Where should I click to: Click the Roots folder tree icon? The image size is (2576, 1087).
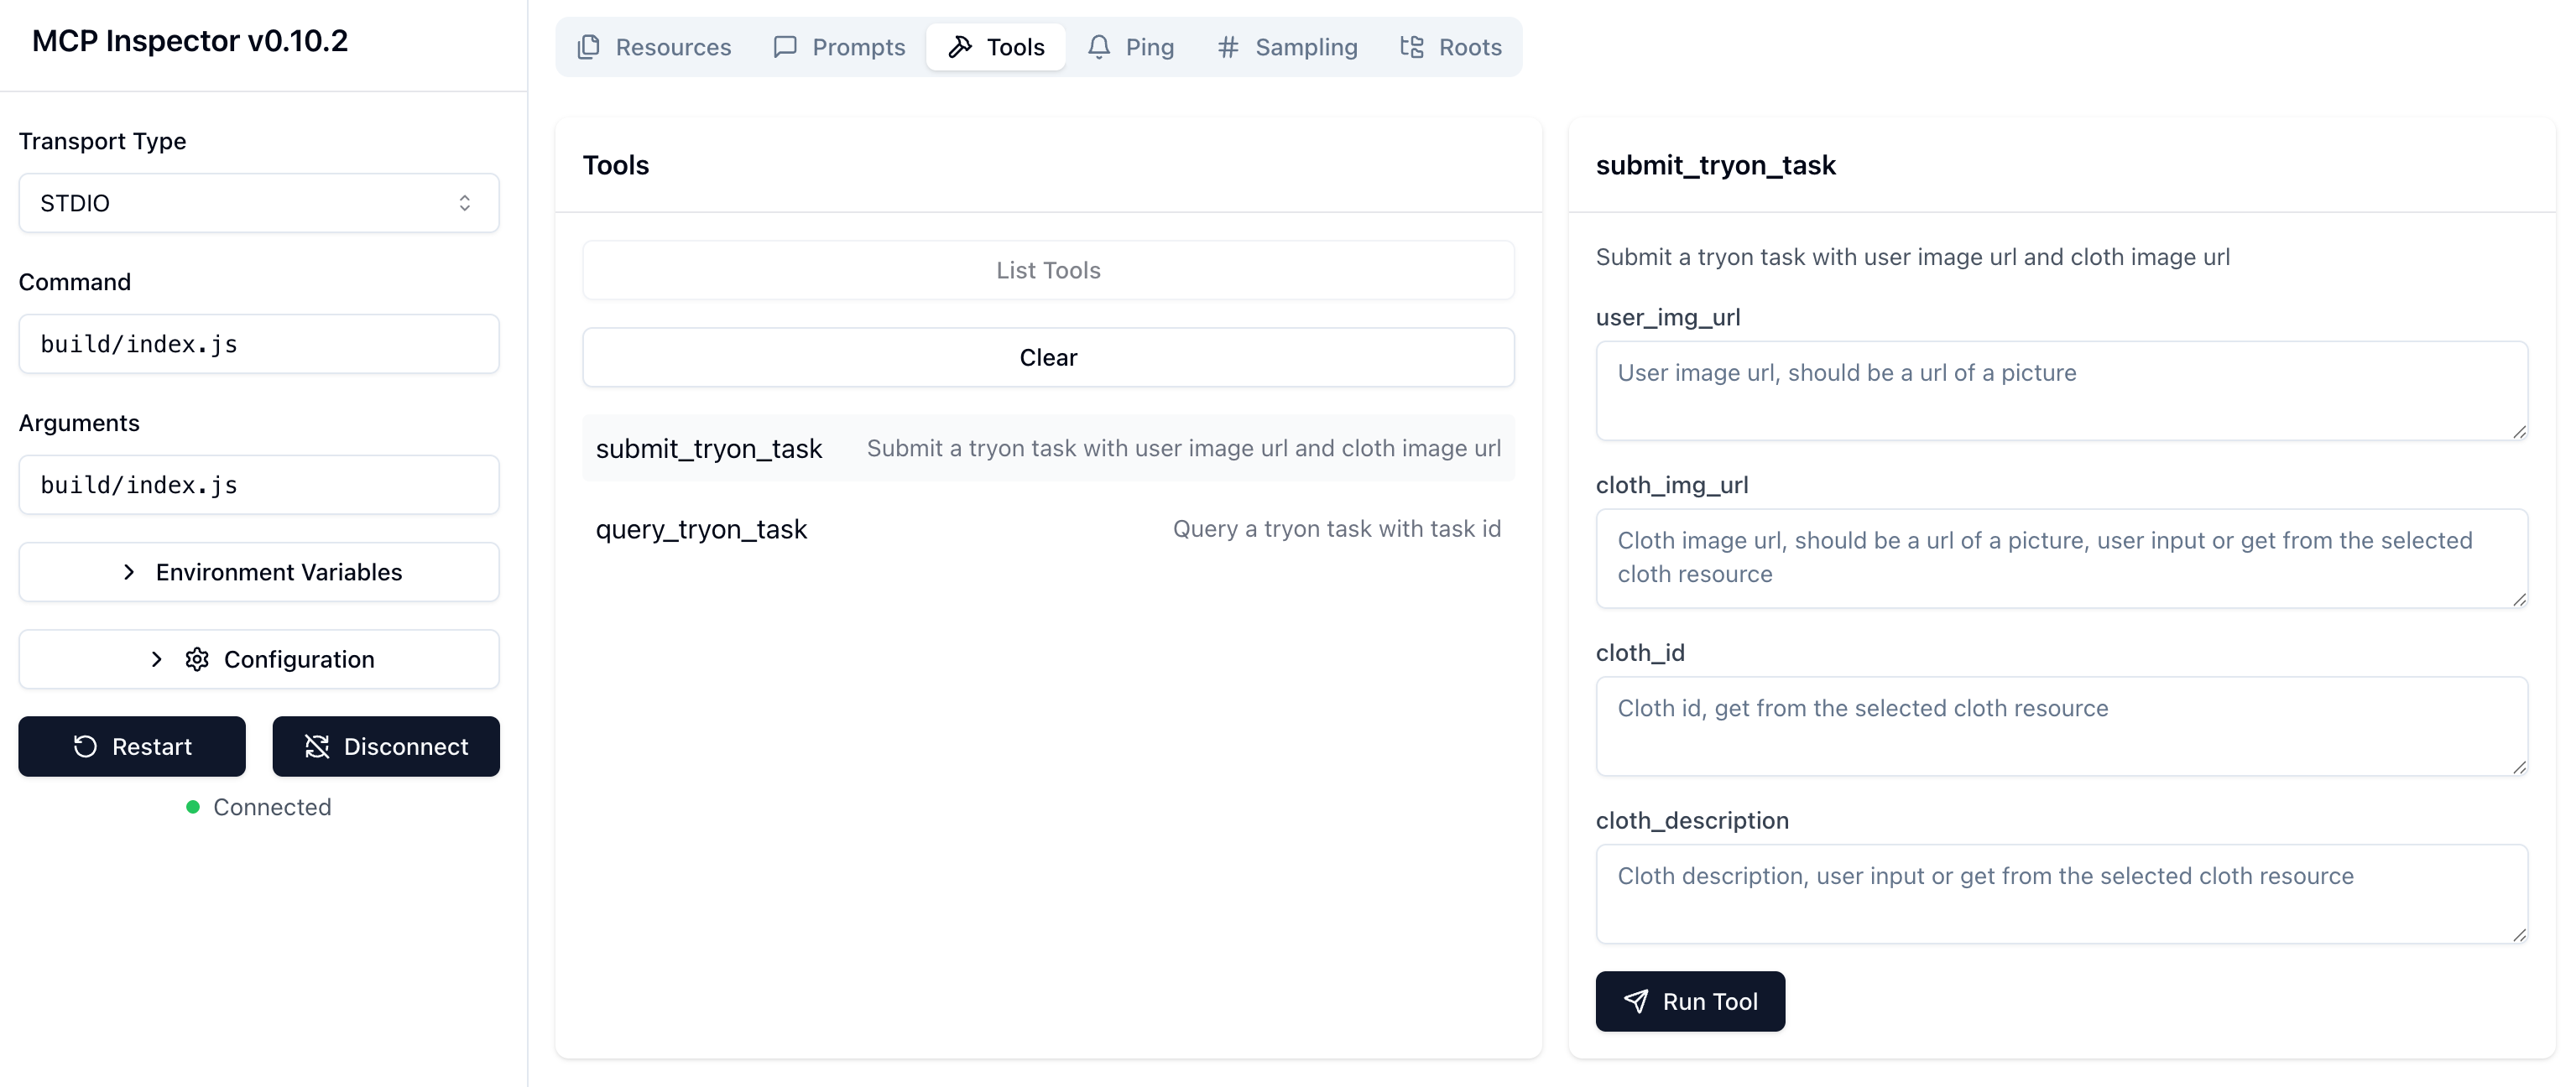(x=1412, y=47)
